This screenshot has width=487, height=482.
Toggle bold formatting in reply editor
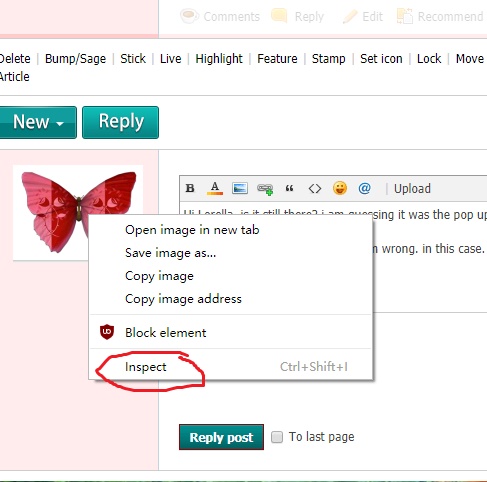[190, 188]
